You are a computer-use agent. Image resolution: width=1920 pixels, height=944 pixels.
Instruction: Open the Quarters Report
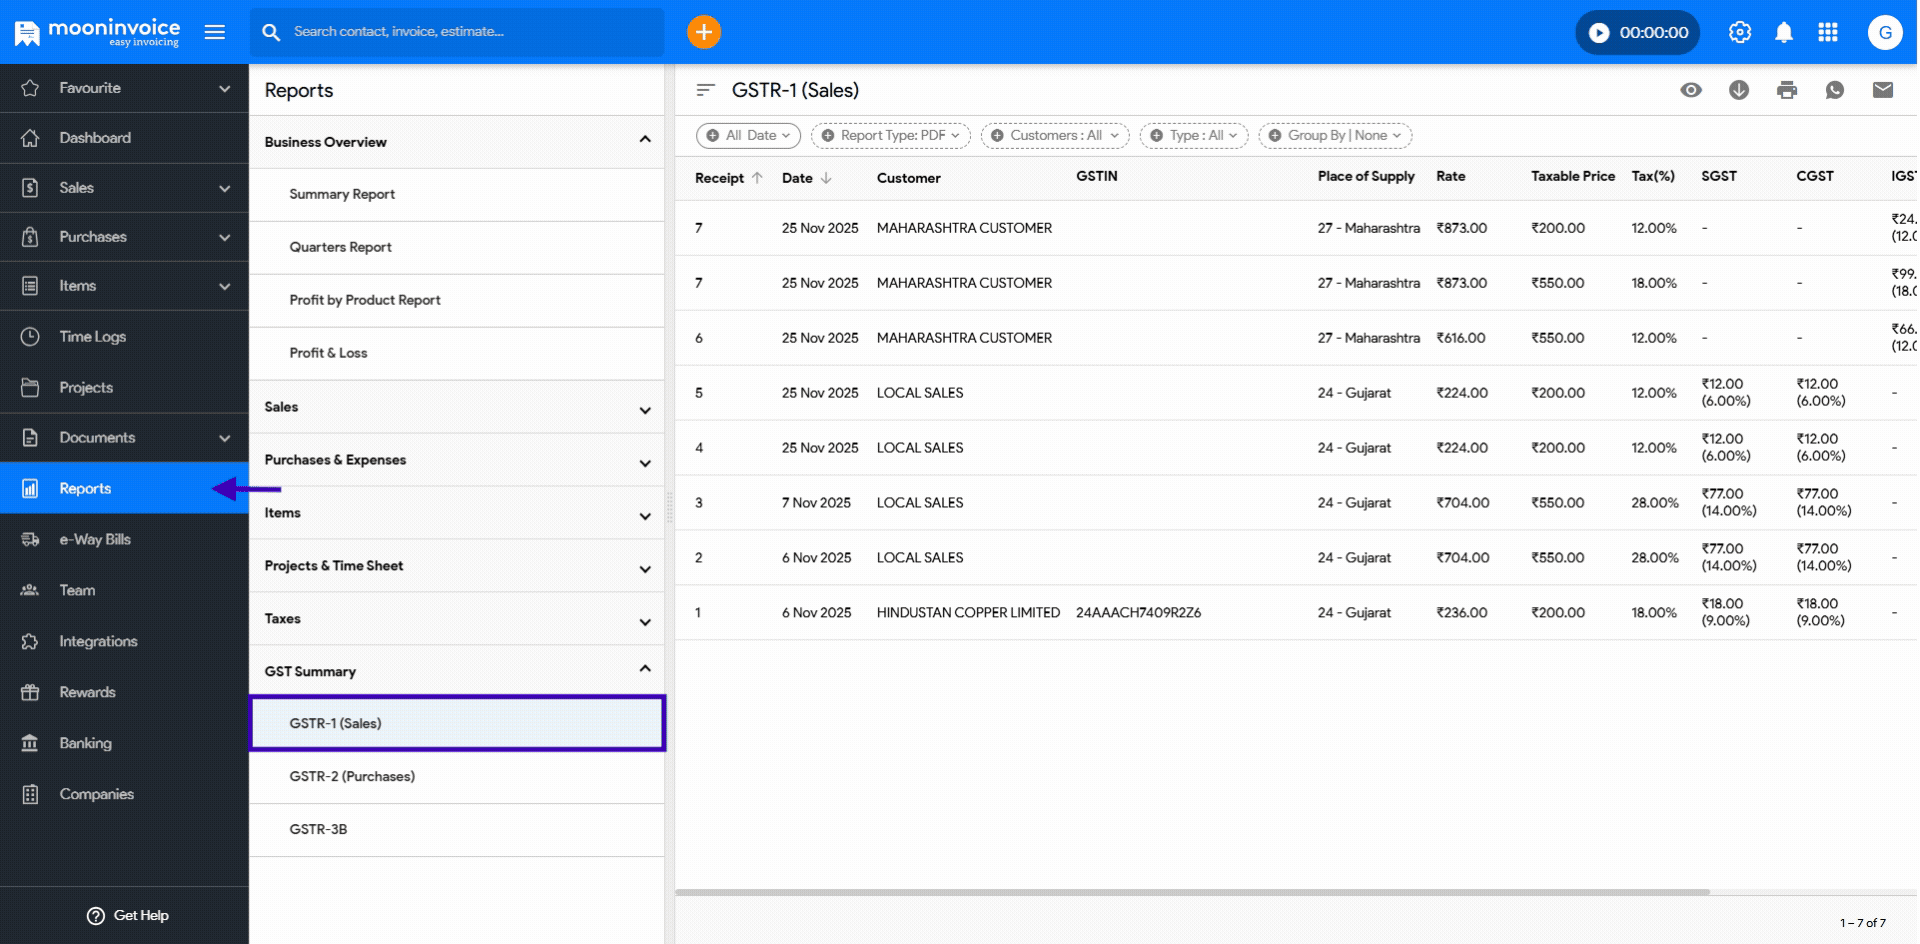(457, 248)
